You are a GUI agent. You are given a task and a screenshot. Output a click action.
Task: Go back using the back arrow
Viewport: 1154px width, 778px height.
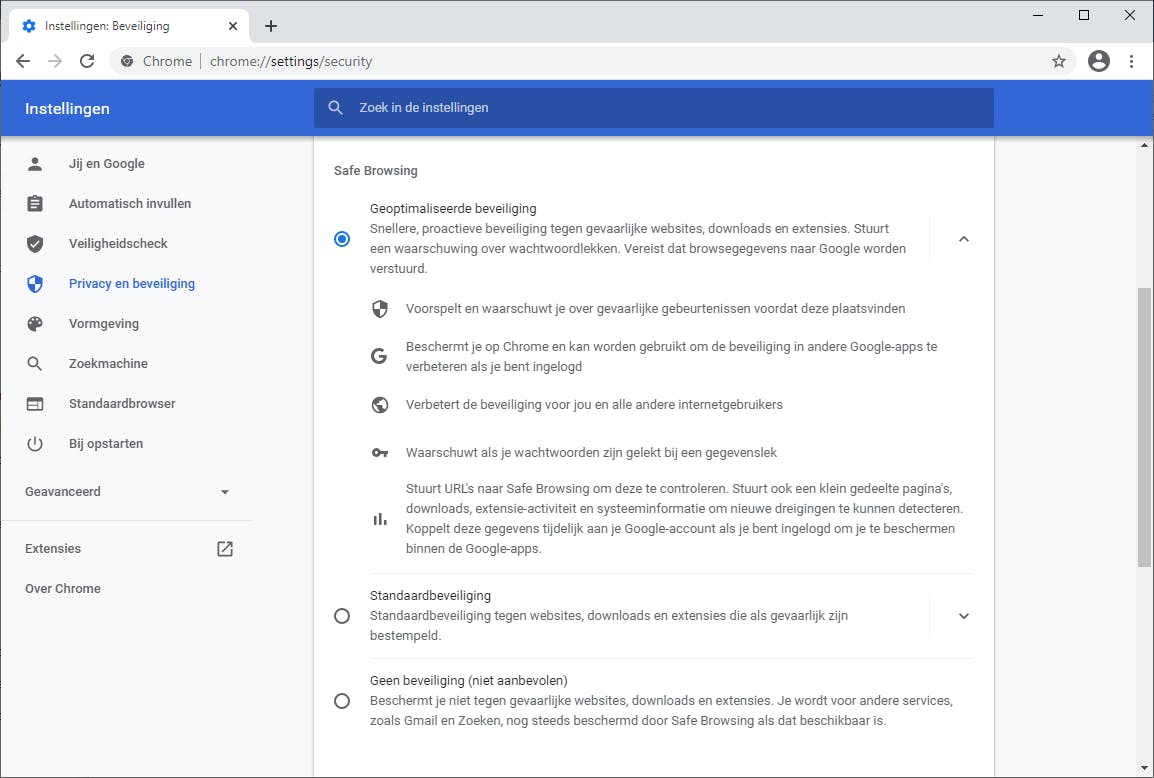click(23, 61)
